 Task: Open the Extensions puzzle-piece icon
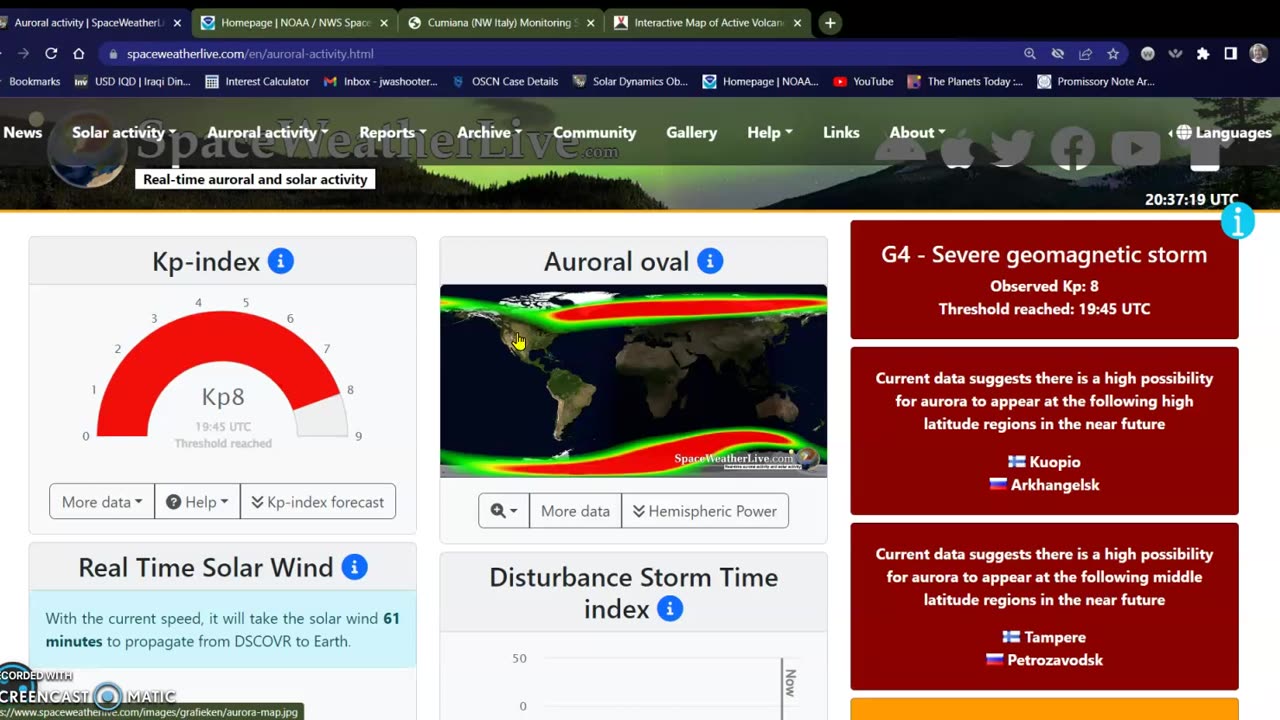pos(1203,53)
